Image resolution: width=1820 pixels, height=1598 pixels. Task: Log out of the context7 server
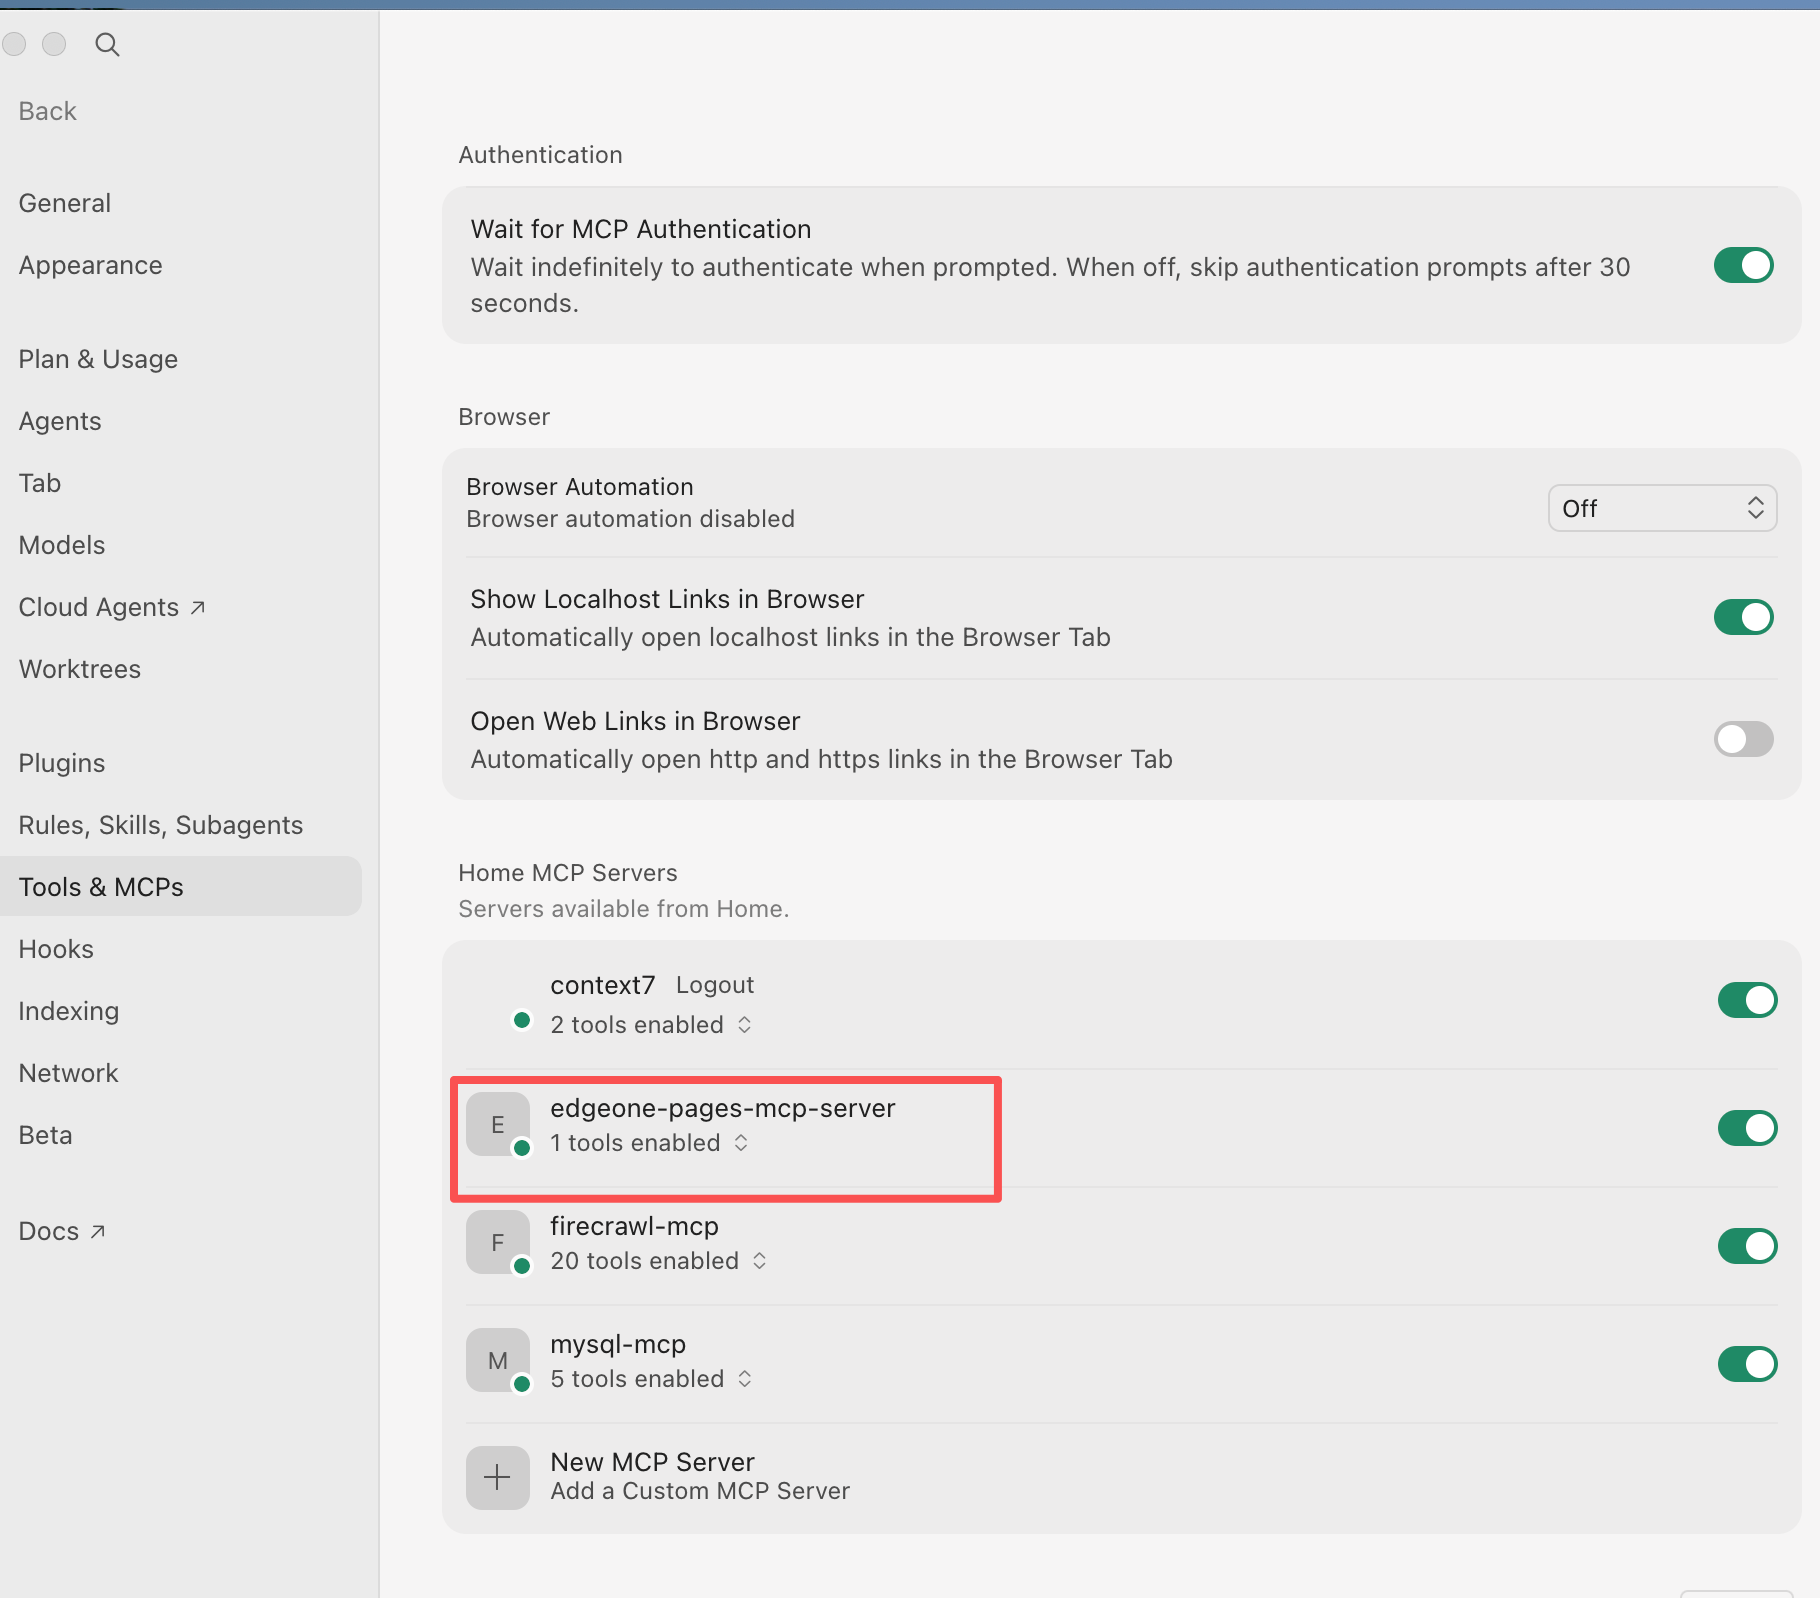(x=715, y=985)
